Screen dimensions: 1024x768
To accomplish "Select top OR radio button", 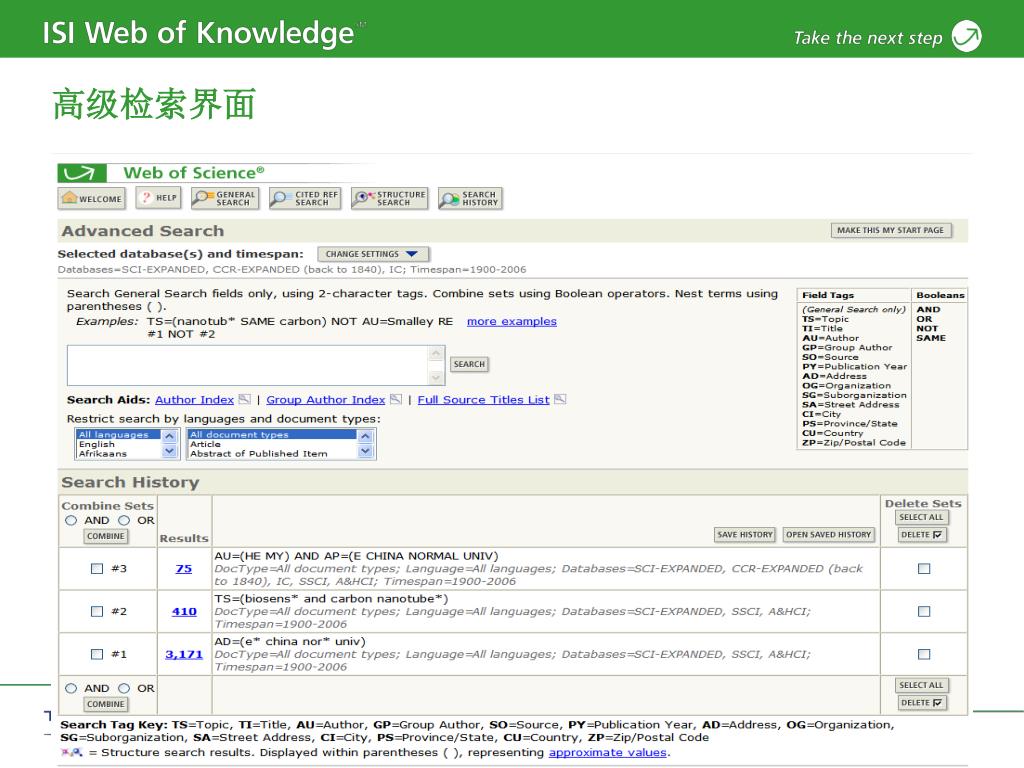I will [124, 520].
